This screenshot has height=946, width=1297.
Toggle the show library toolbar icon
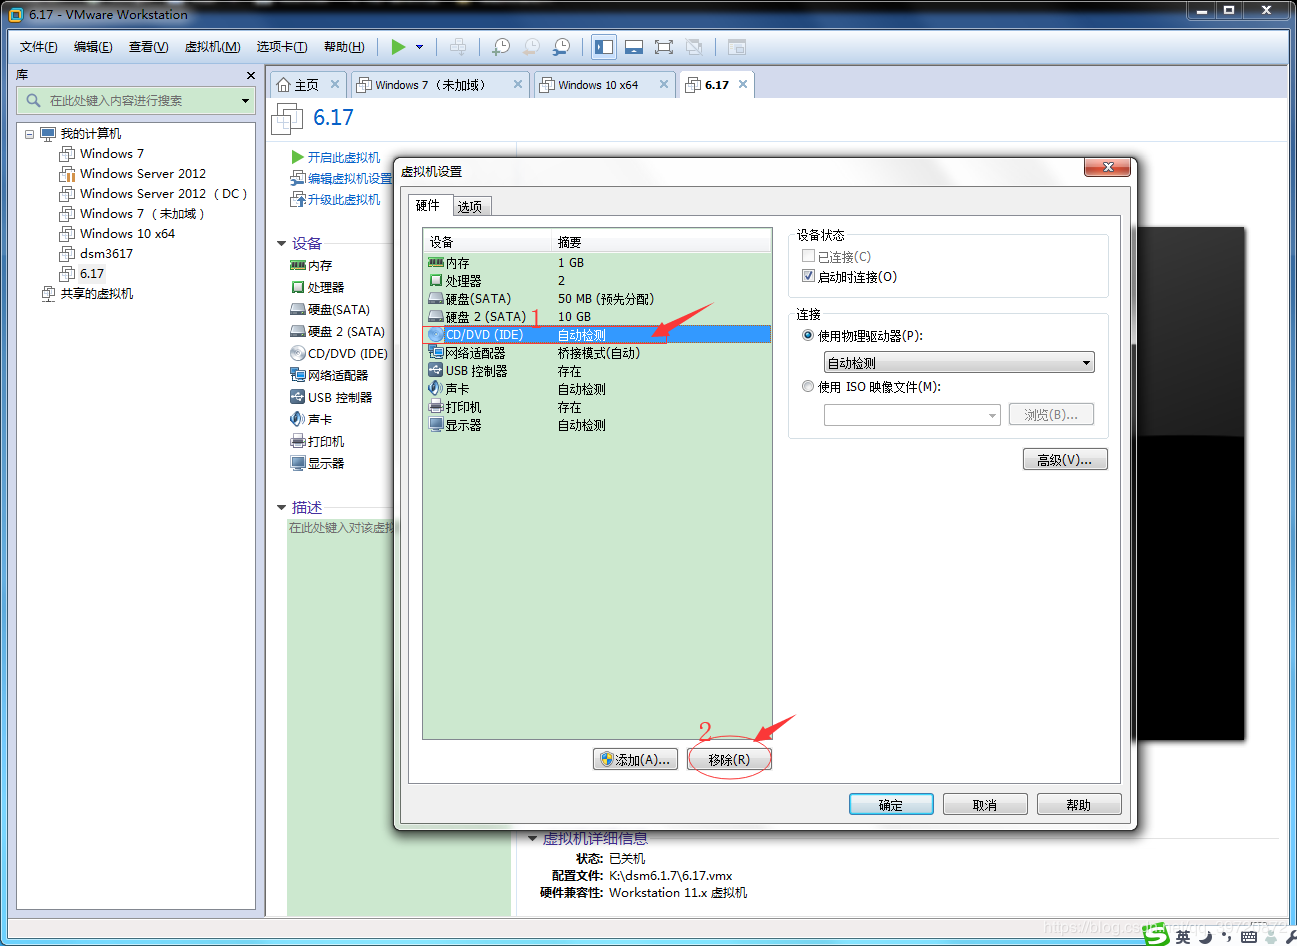604,47
